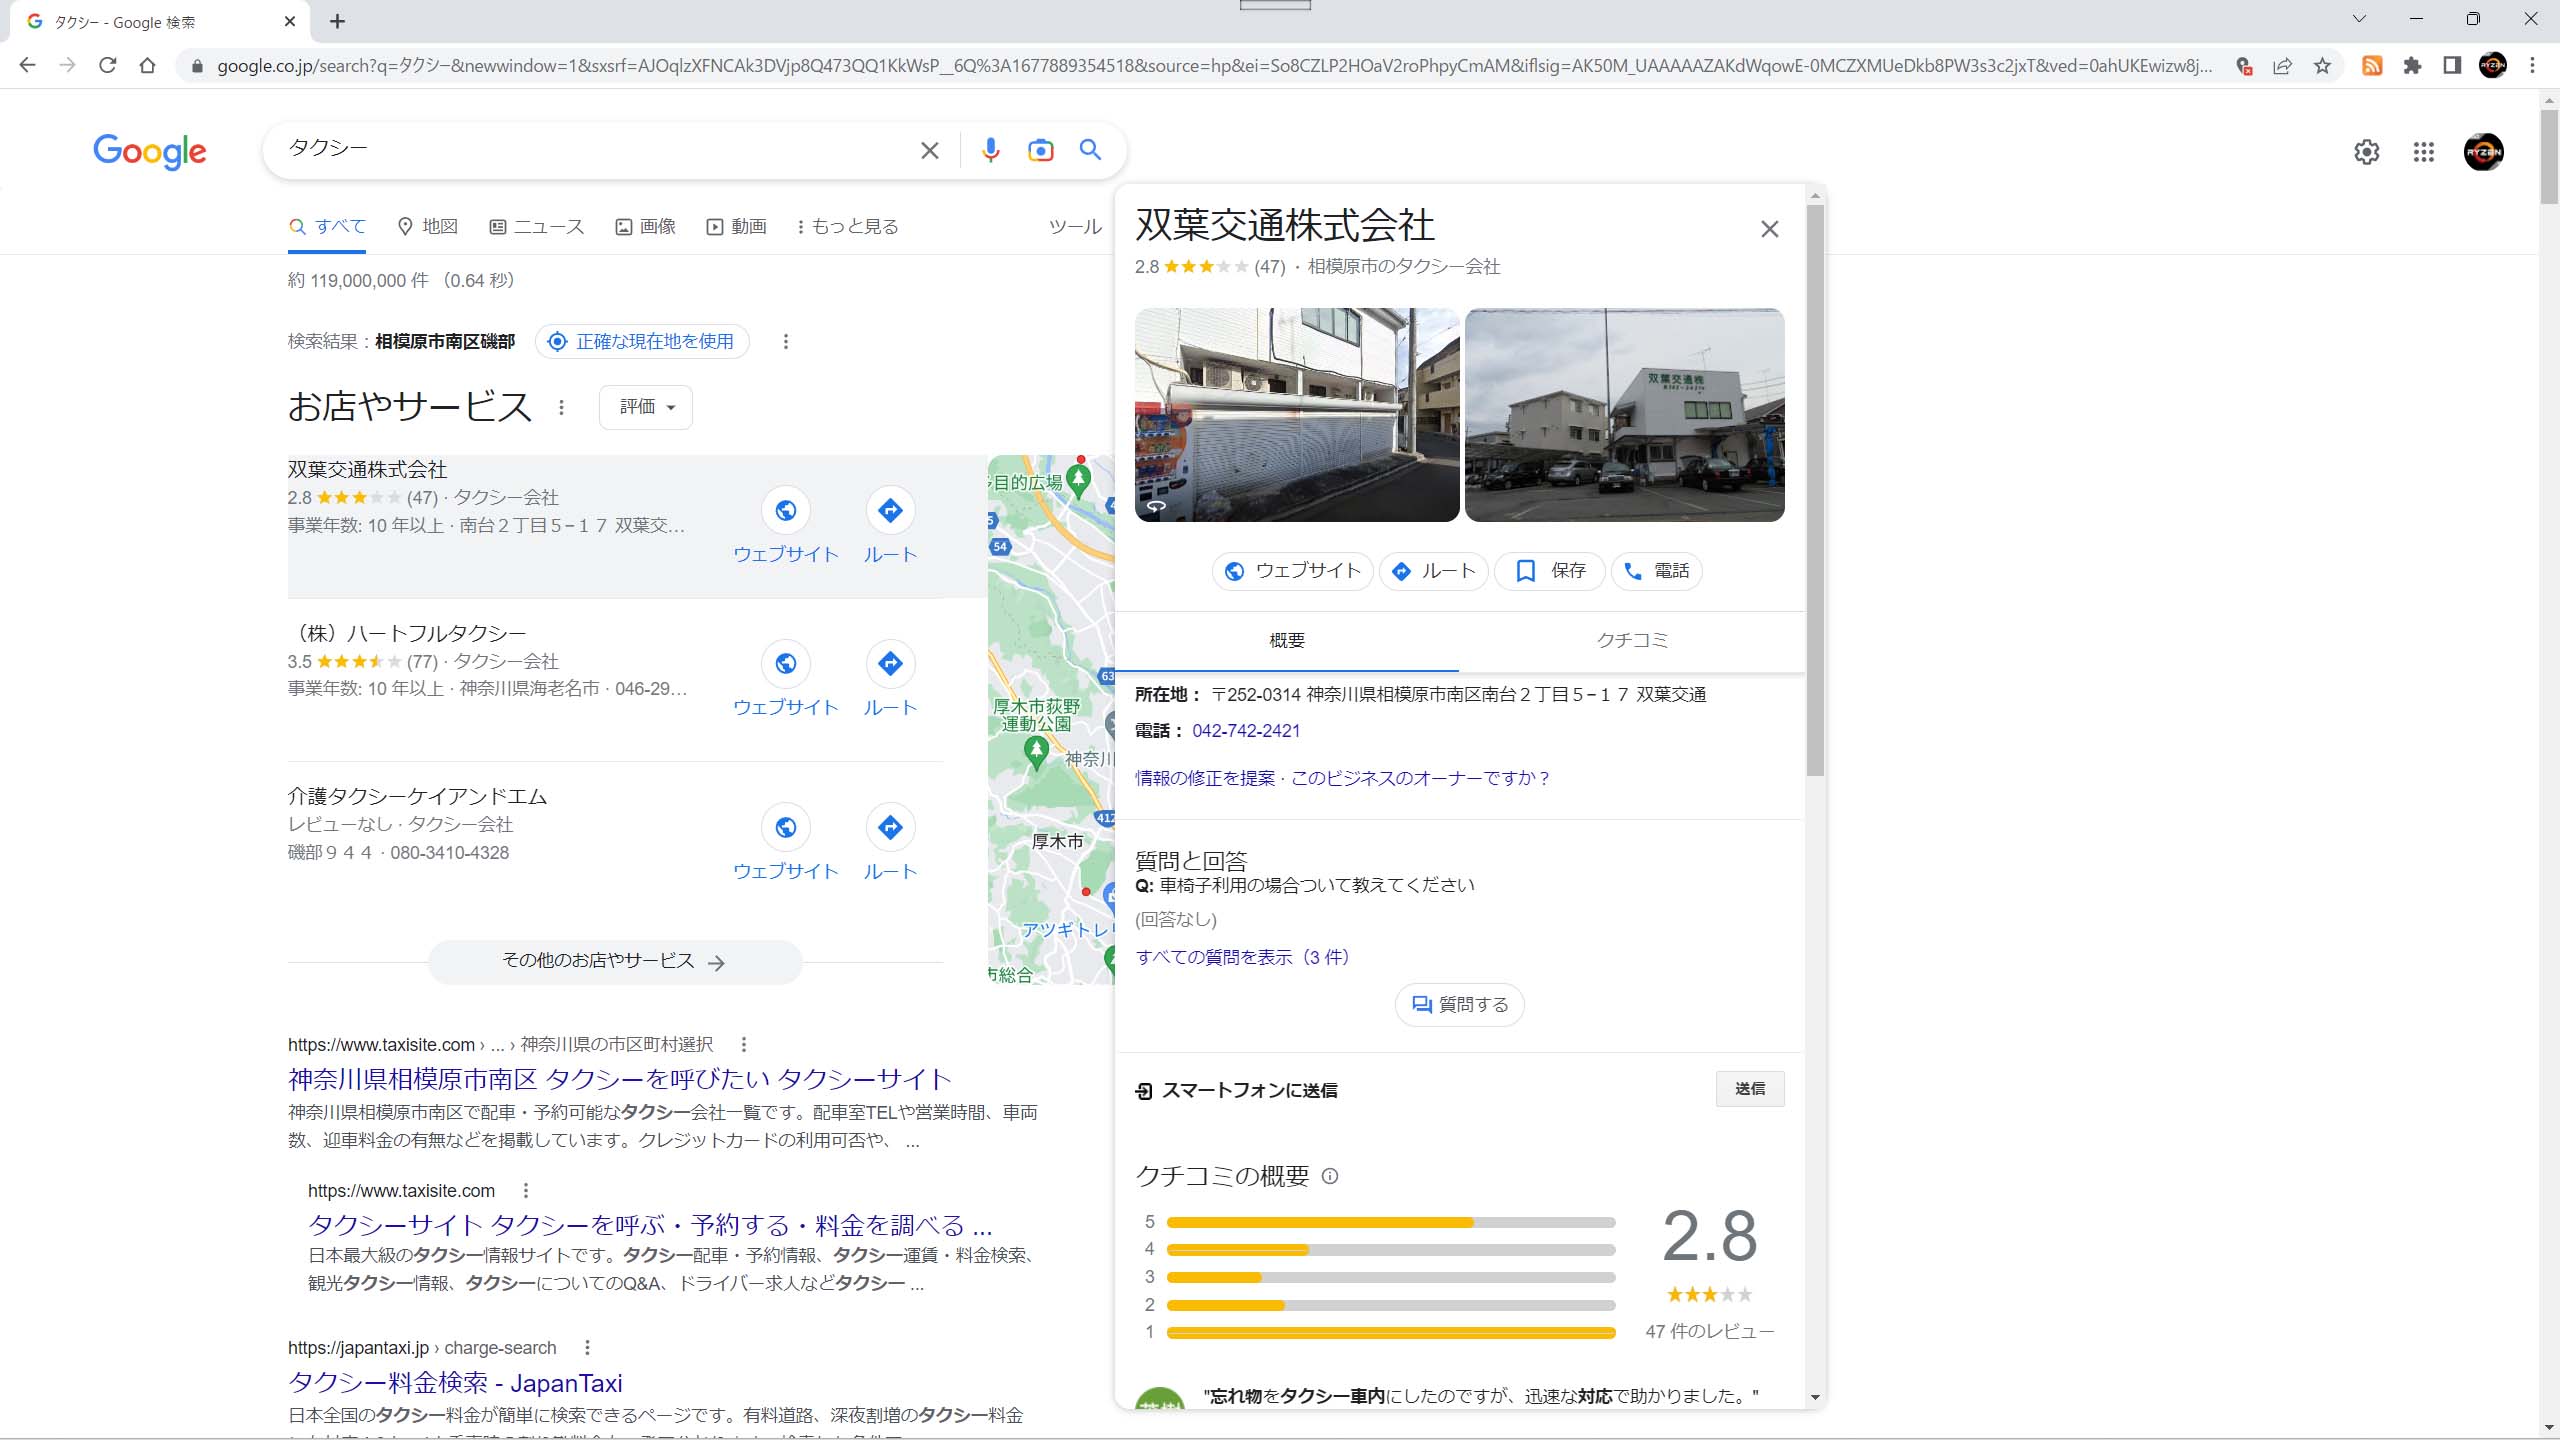Select the 概要 tab in panel
The height and width of the screenshot is (1440, 2560).
(1287, 641)
